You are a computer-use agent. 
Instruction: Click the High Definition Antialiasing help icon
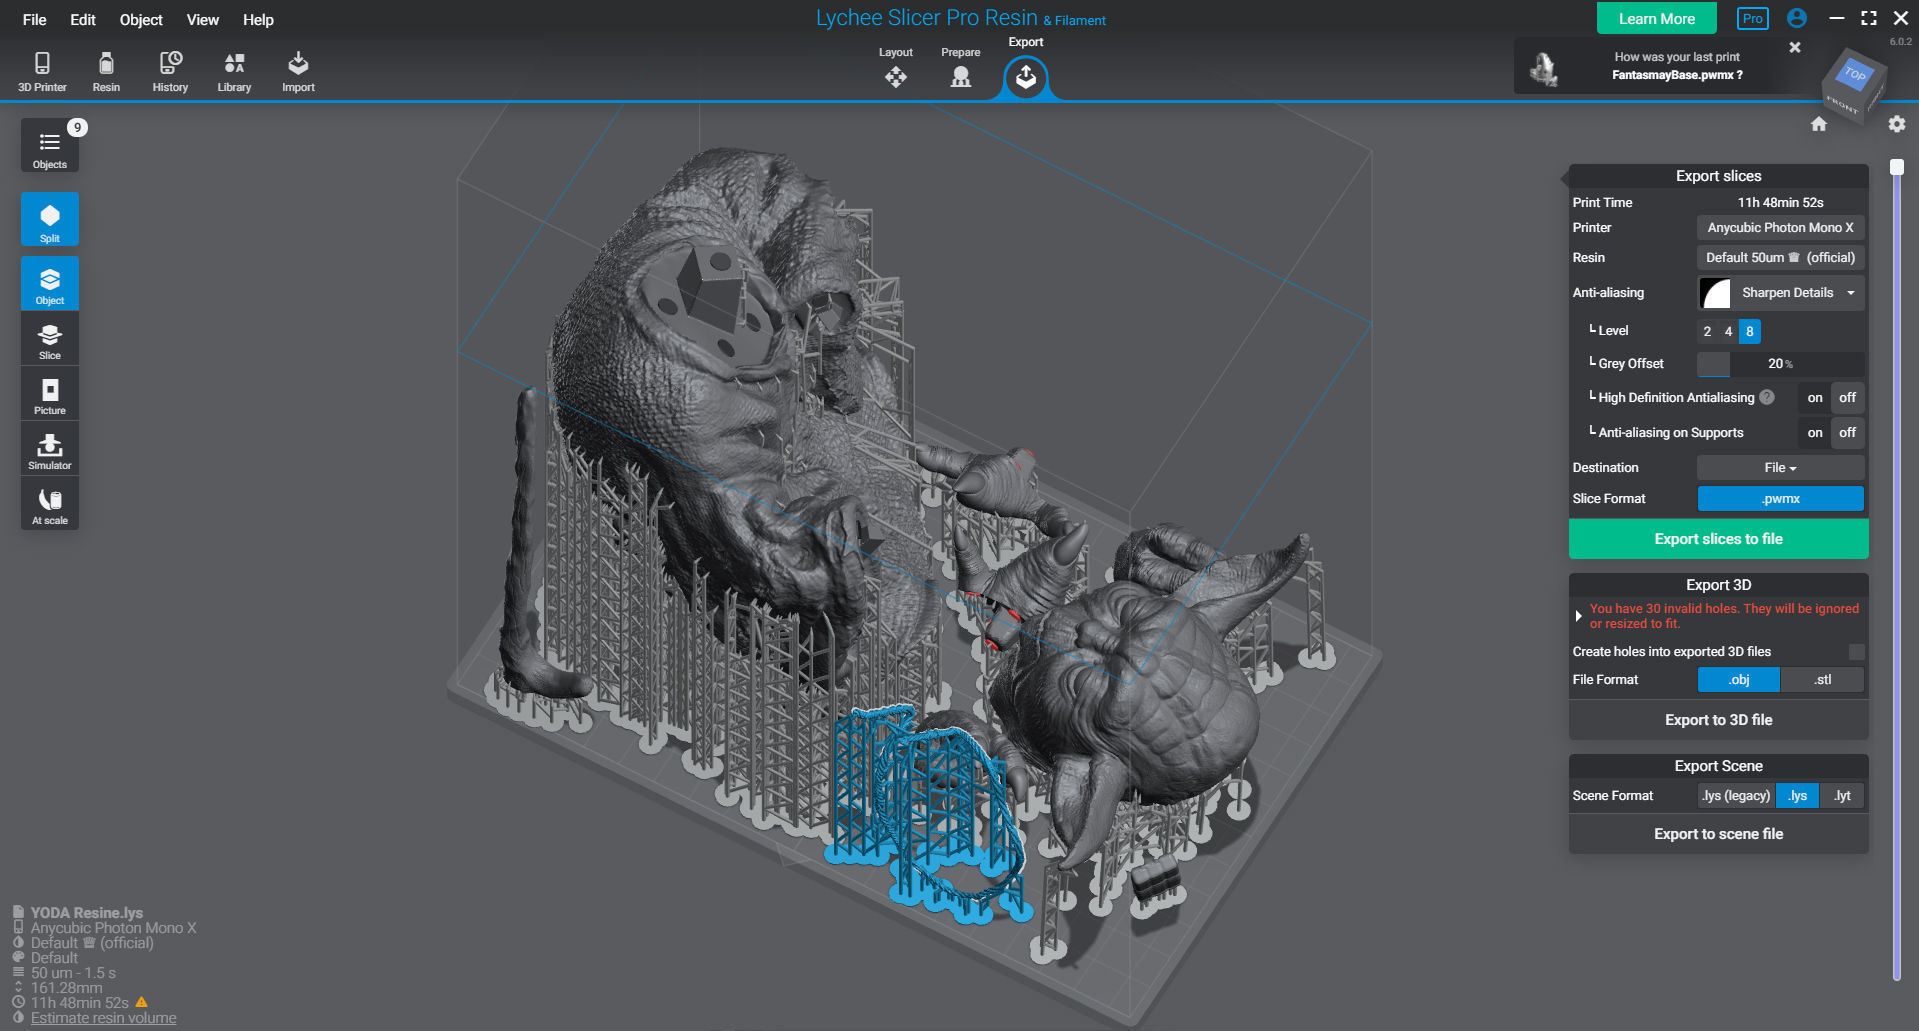point(1767,397)
